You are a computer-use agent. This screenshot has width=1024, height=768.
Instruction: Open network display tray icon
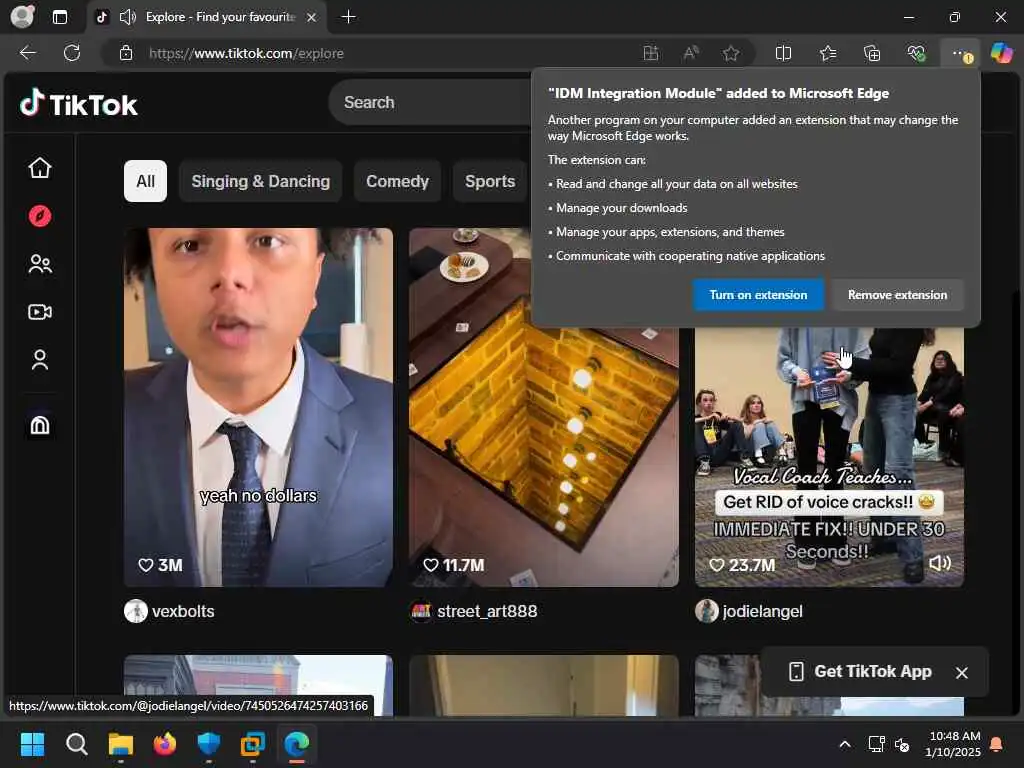(x=876, y=744)
